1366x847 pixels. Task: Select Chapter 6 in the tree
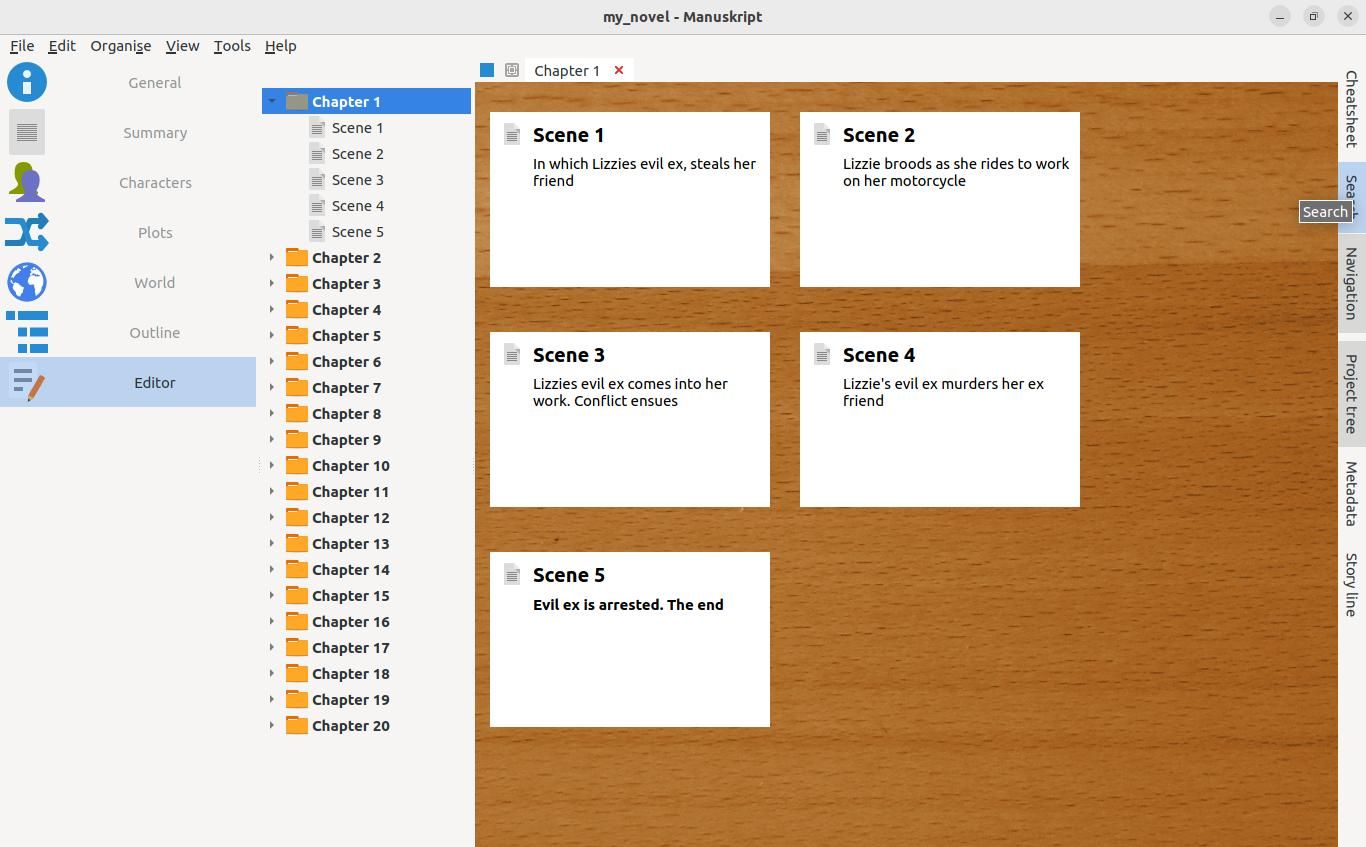[x=346, y=361]
